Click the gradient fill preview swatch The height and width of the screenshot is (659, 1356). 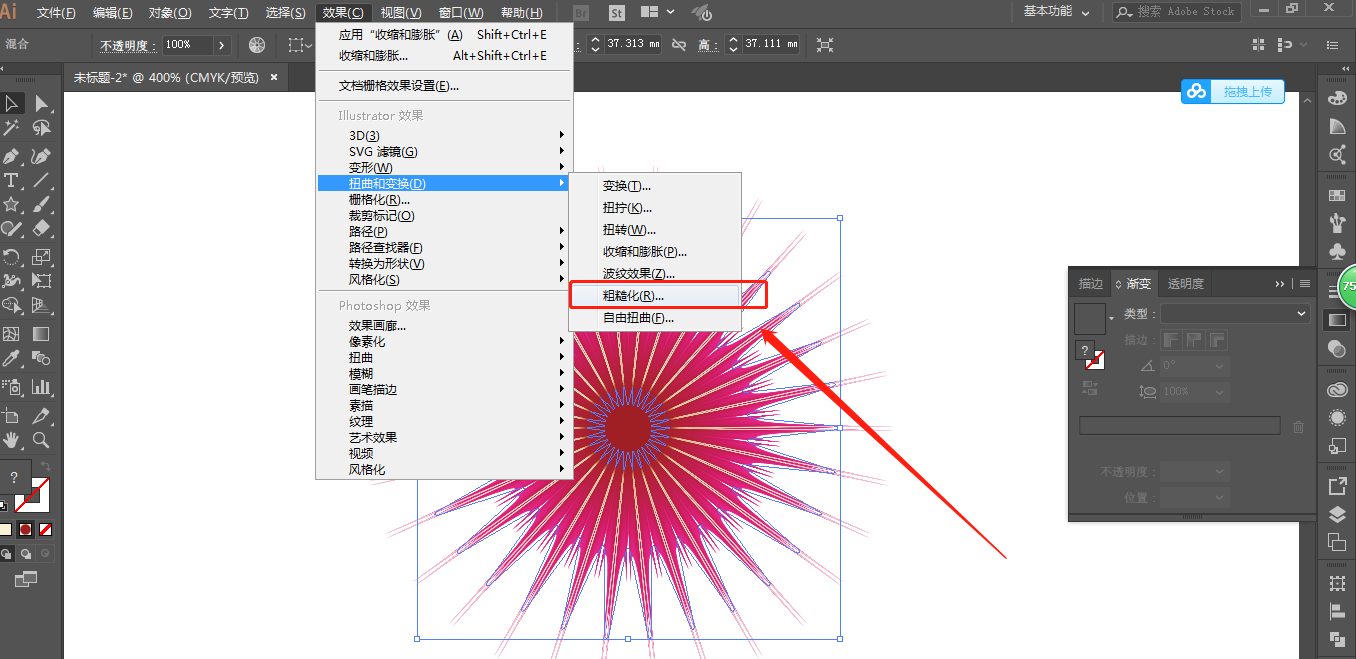(x=1089, y=319)
